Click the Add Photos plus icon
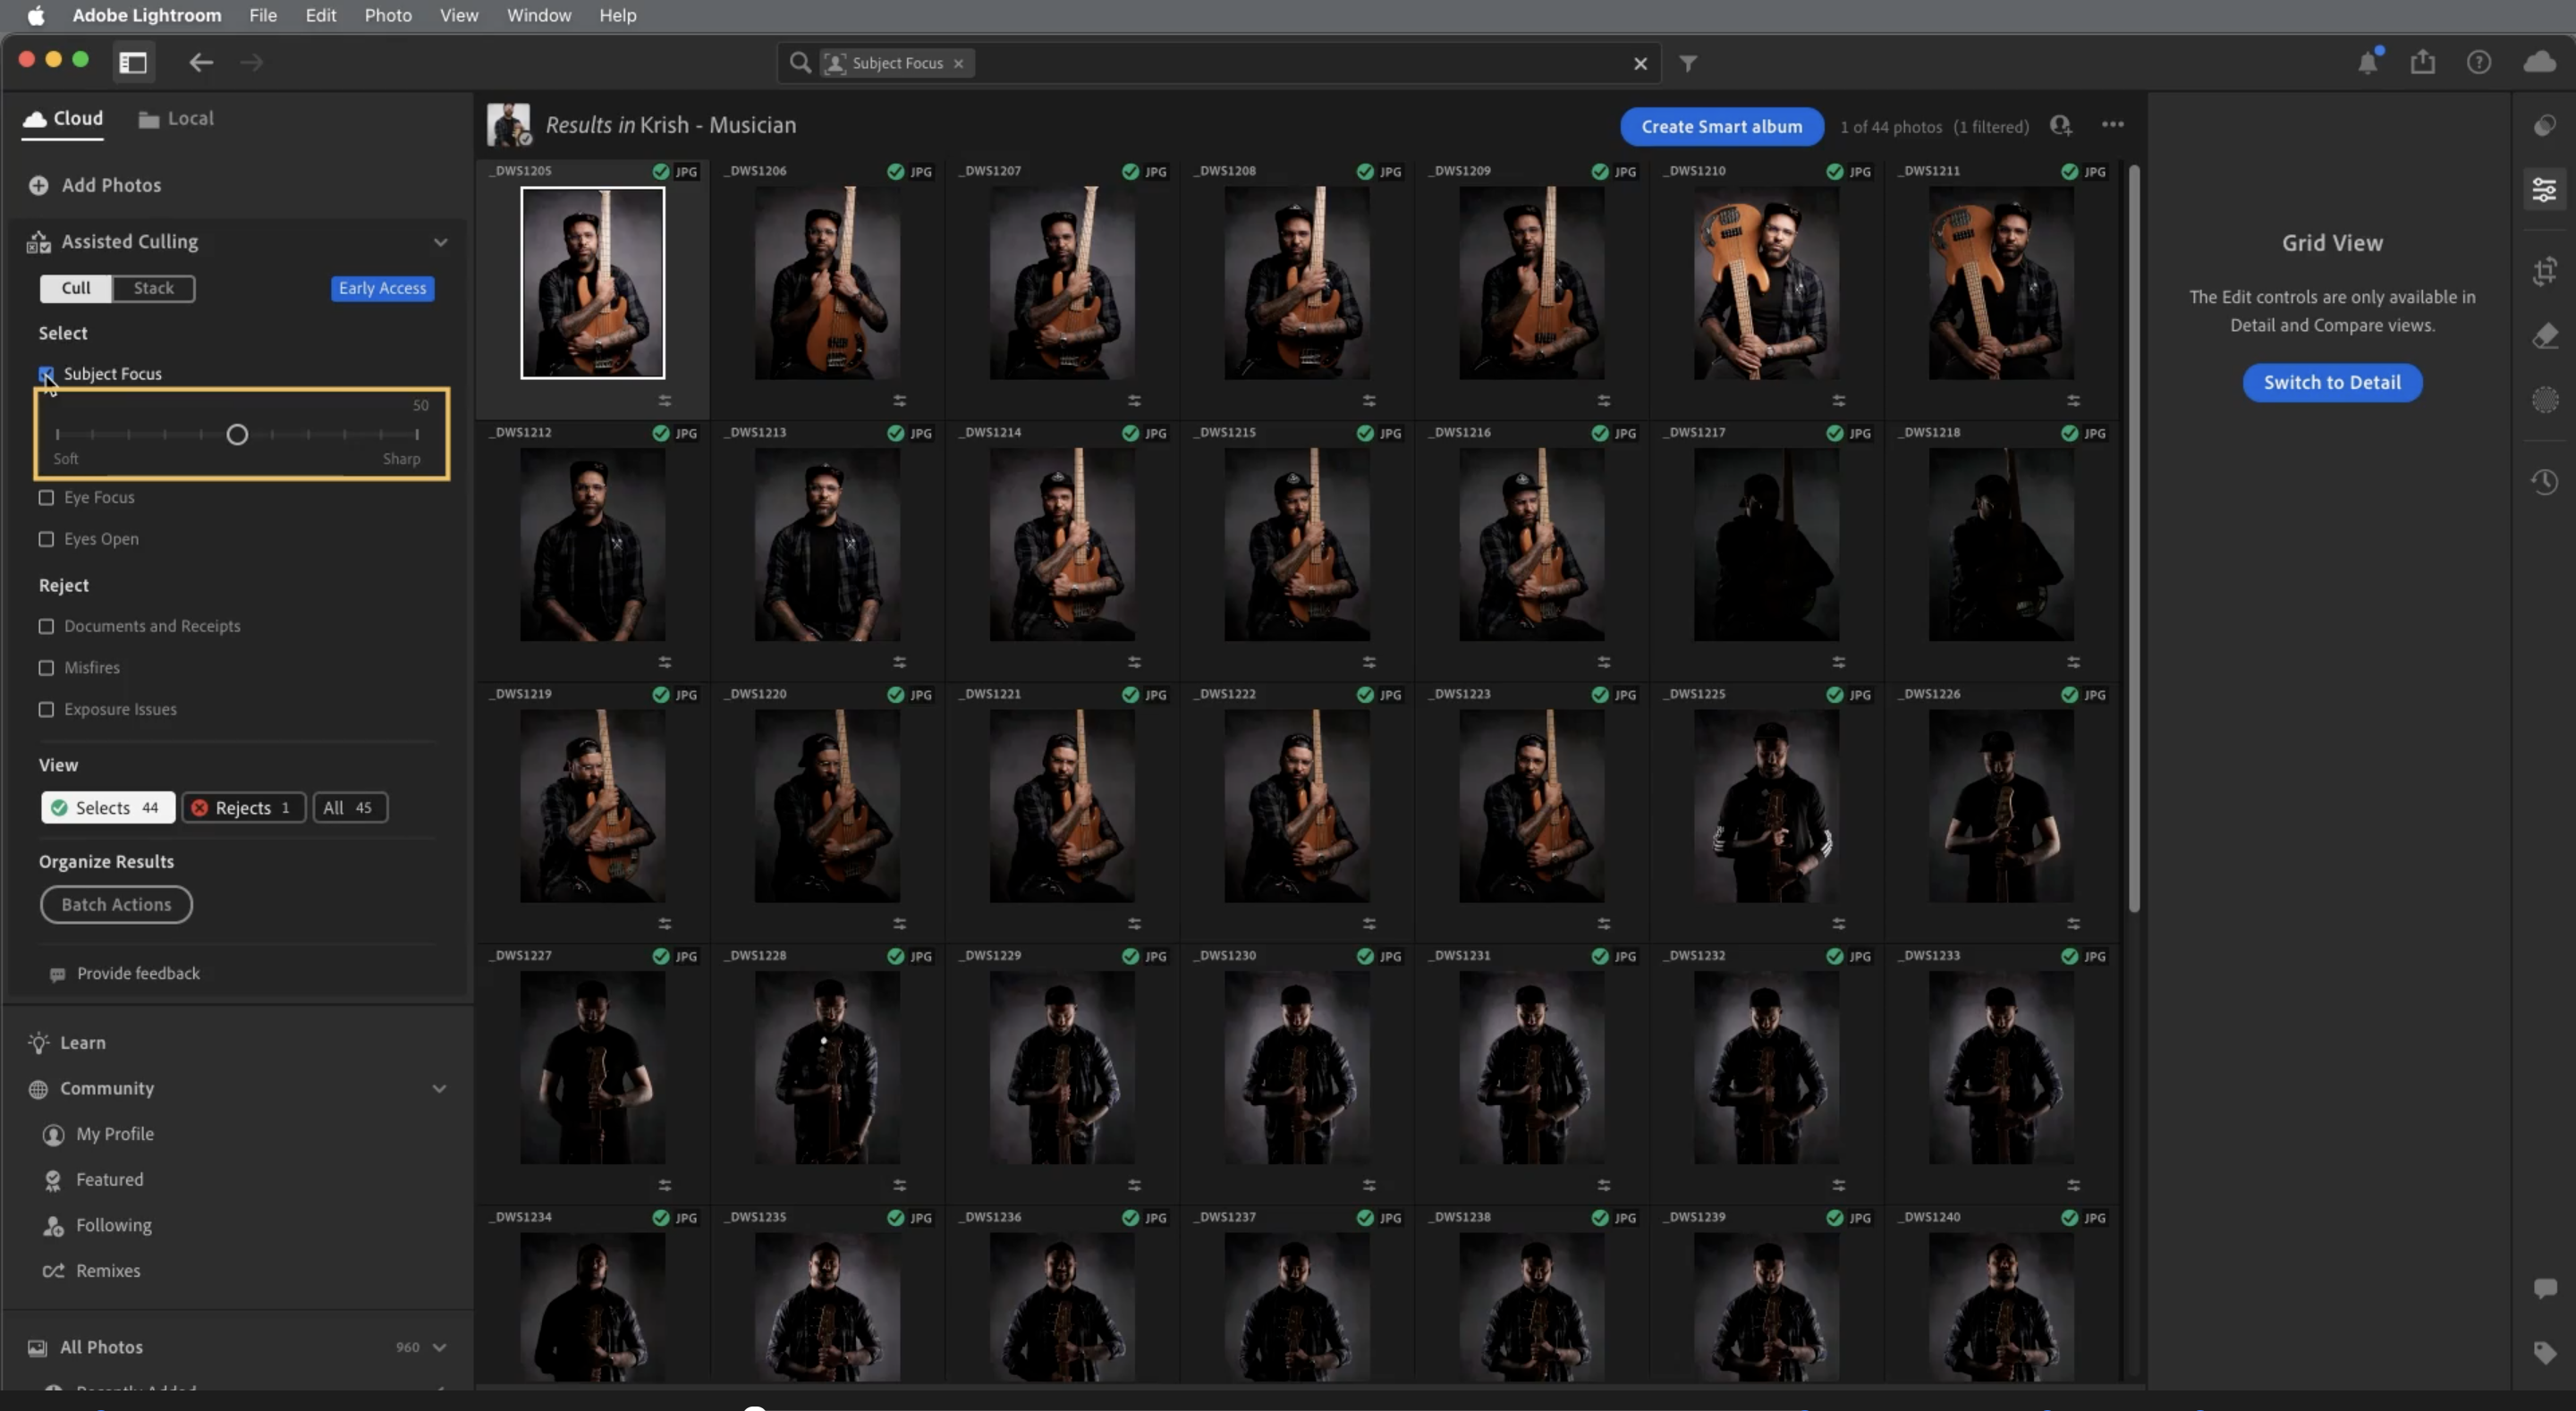 pos(38,185)
